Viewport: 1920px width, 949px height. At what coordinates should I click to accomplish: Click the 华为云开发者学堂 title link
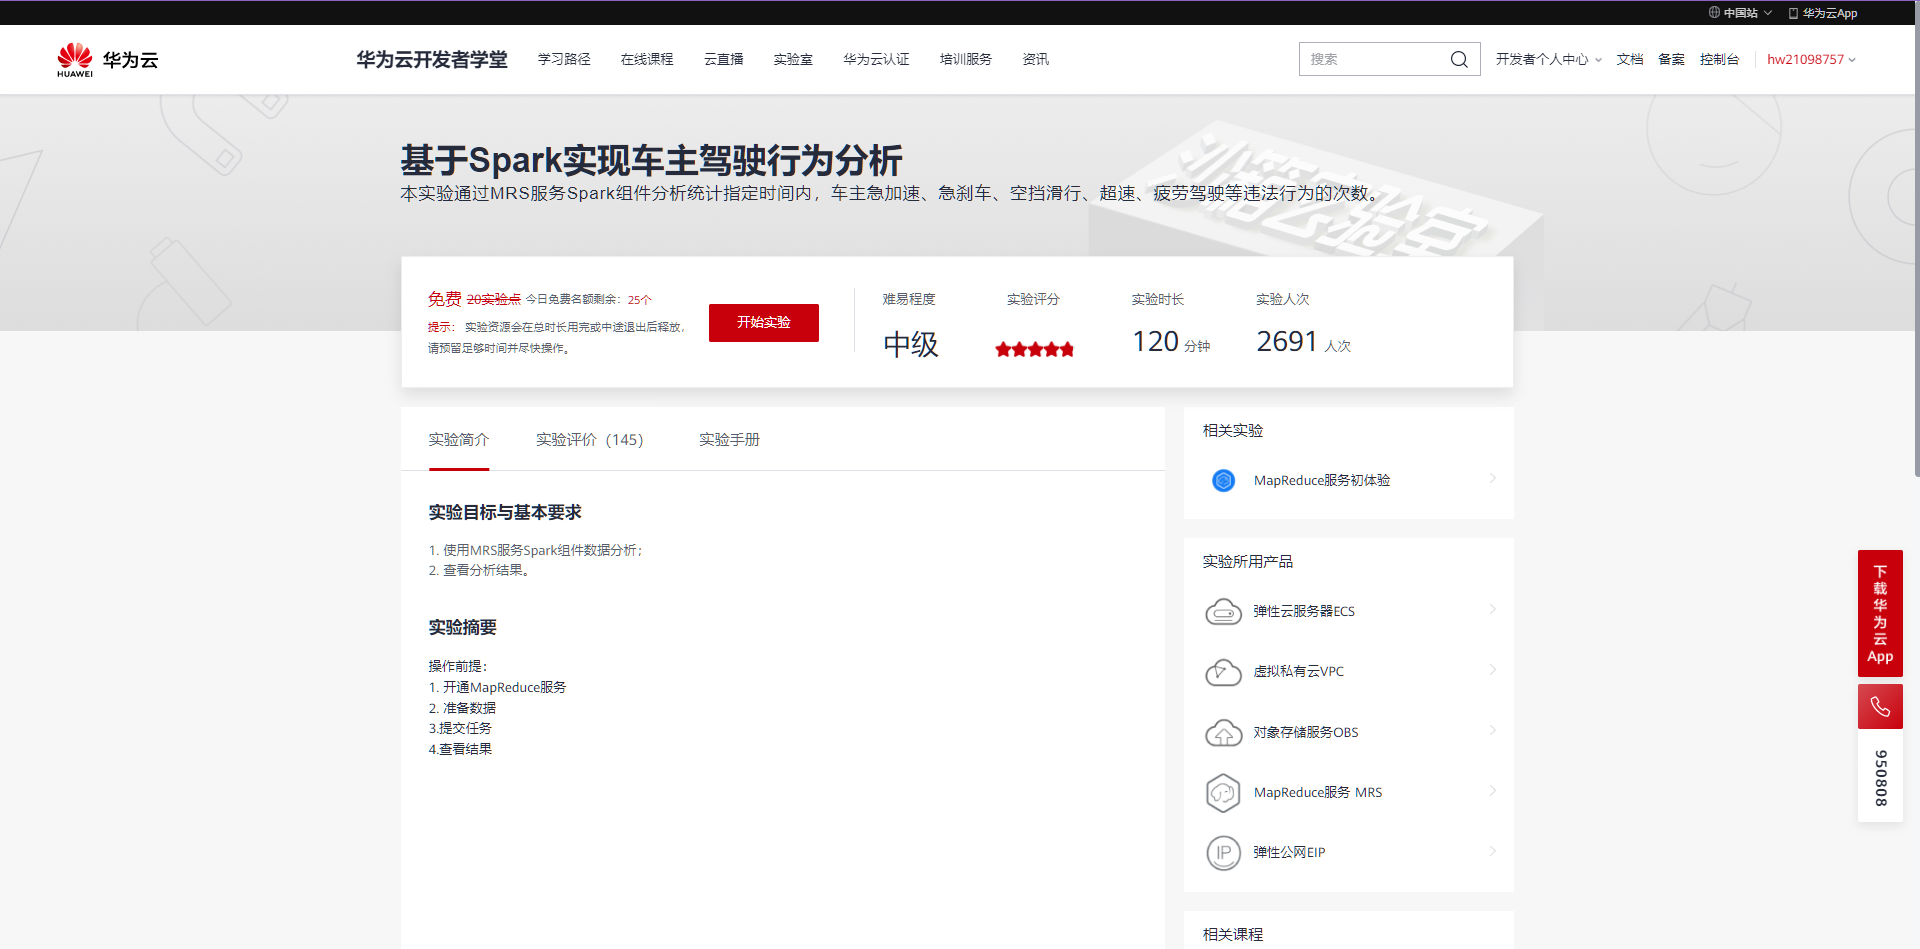tap(432, 60)
